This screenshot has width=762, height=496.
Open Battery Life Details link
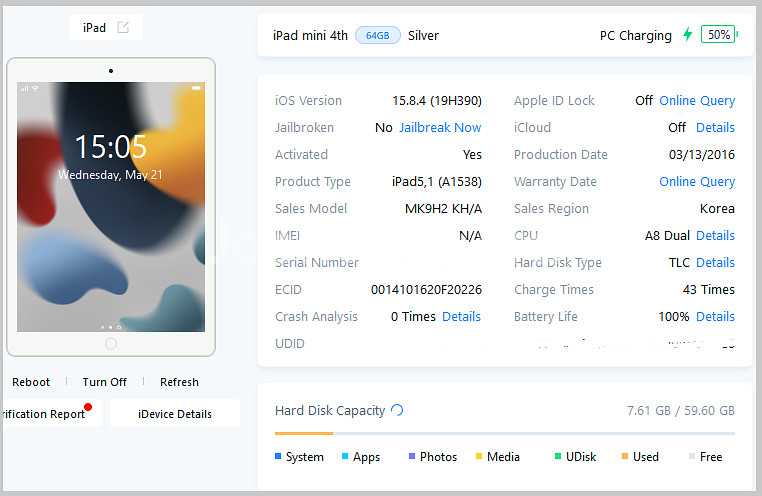click(715, 317)
